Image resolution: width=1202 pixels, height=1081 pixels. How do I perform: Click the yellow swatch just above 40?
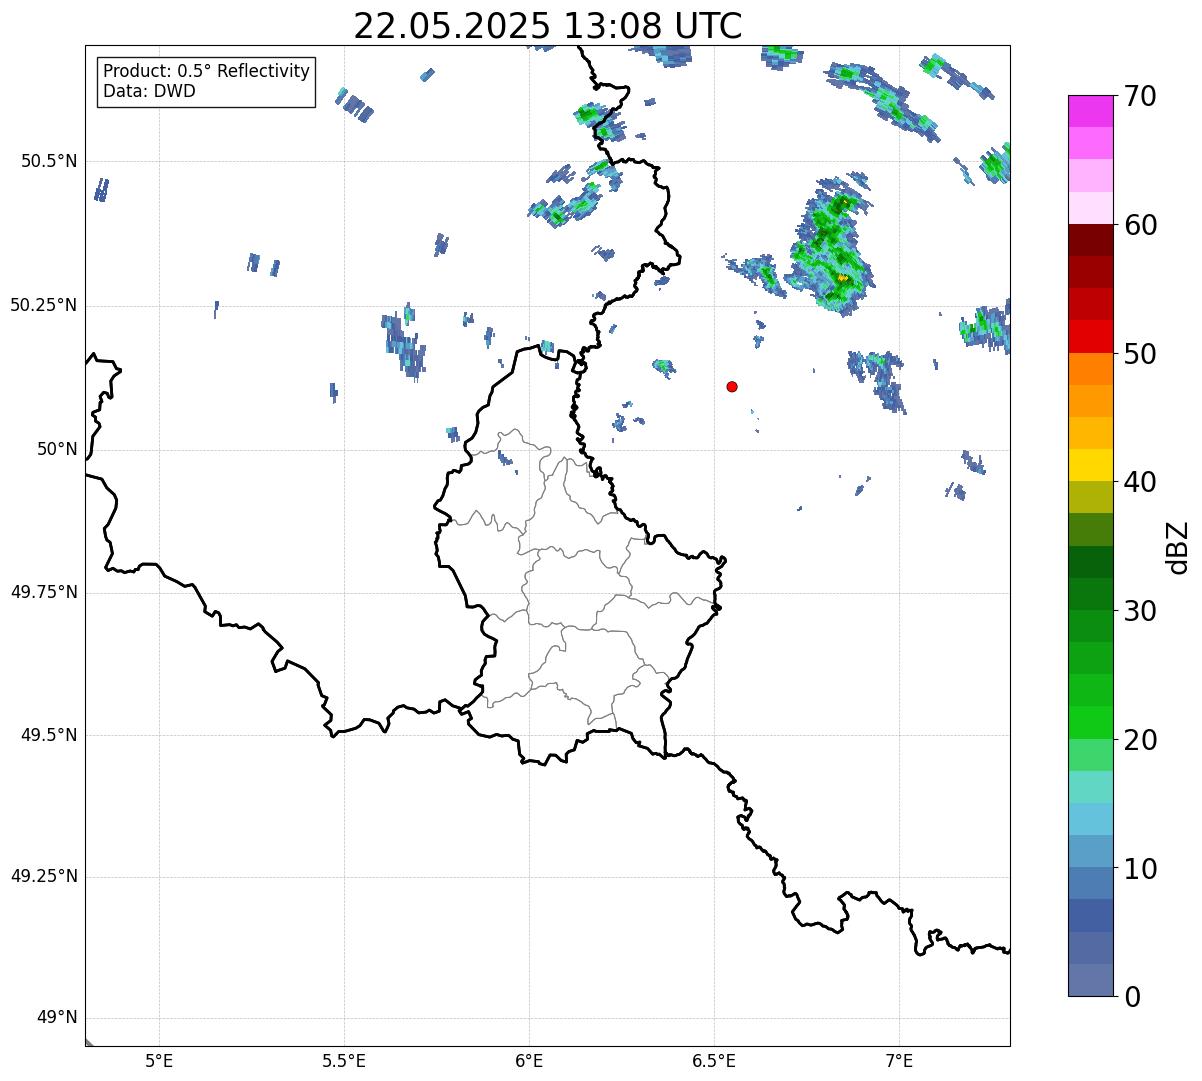point(1091,465)
